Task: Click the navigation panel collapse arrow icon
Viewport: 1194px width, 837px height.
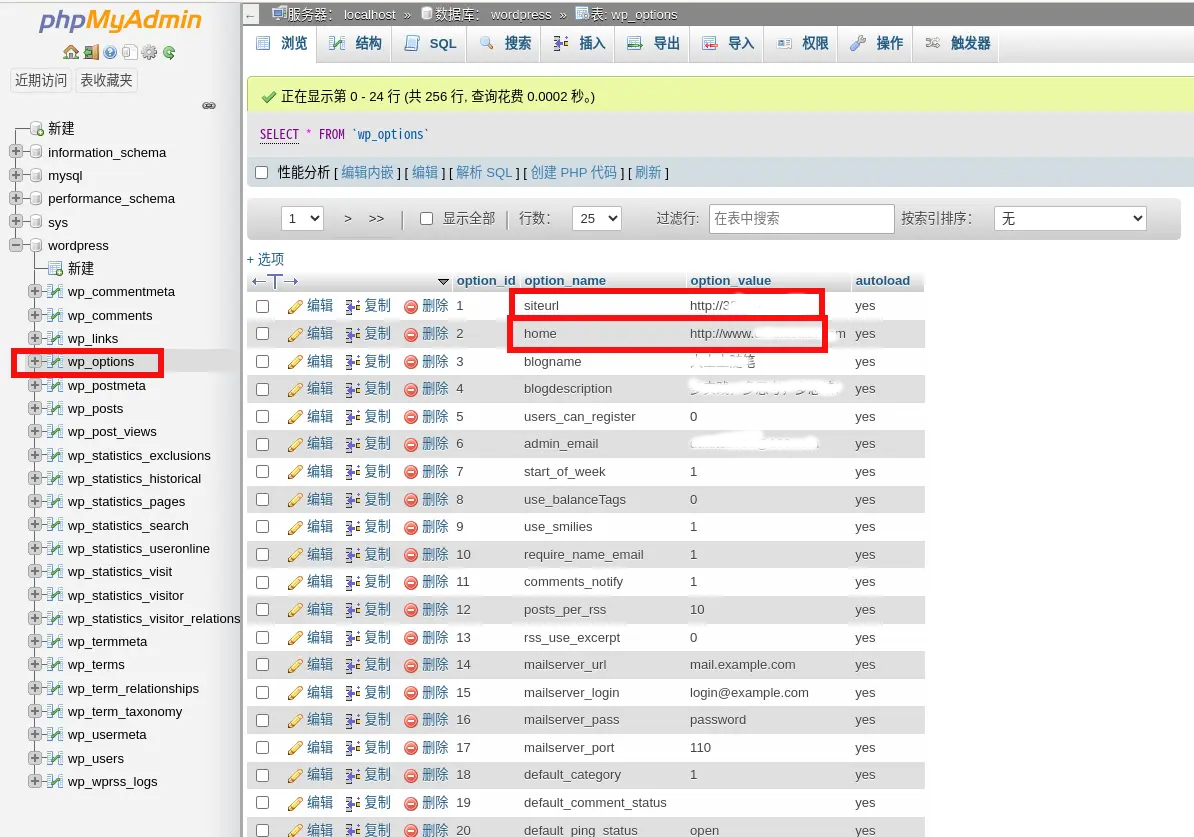Action: click(252, 14)
